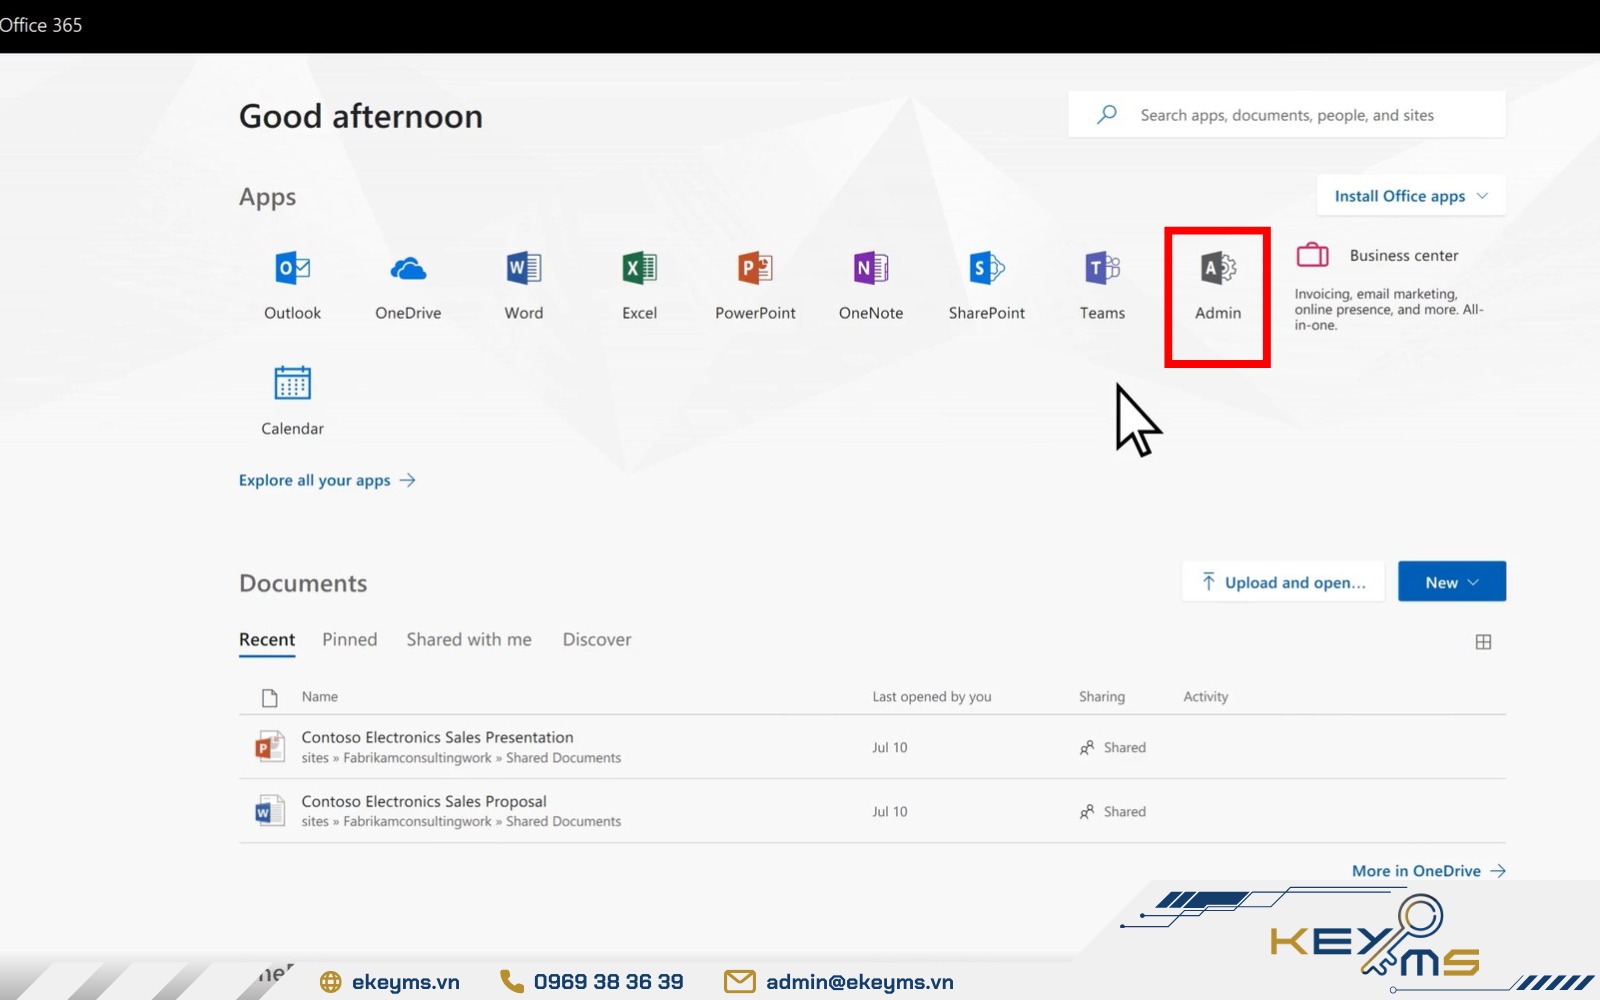This screenshot has width=1600, height=1000.
Task: Launch OneDrive from the Apps row
Action: pyautogui.click(x=408, y=285)
